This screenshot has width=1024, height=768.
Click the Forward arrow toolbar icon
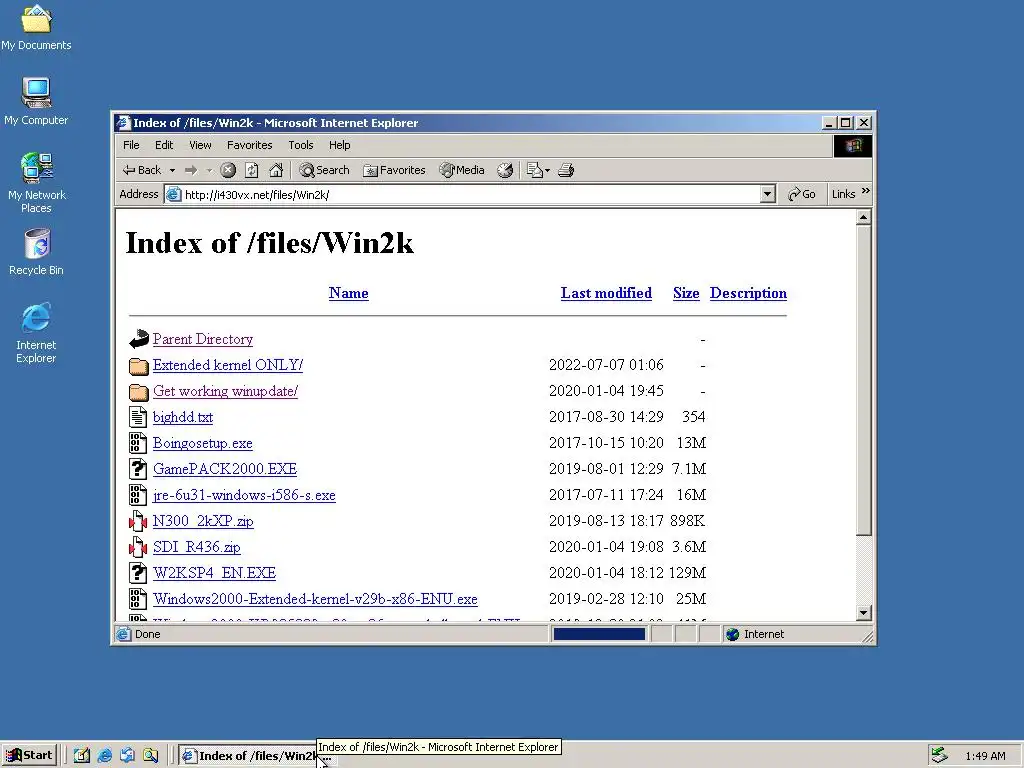pyautogui.click(x=191, y=170)
